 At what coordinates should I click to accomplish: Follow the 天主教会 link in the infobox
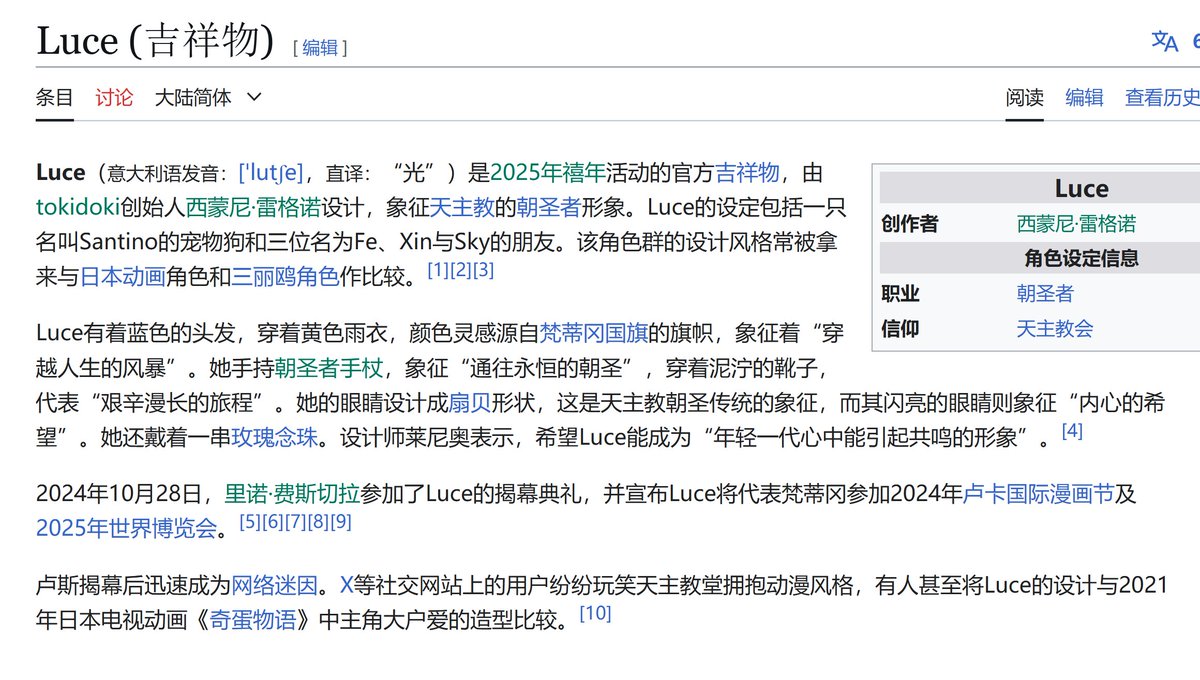[x=1054, y=327]
